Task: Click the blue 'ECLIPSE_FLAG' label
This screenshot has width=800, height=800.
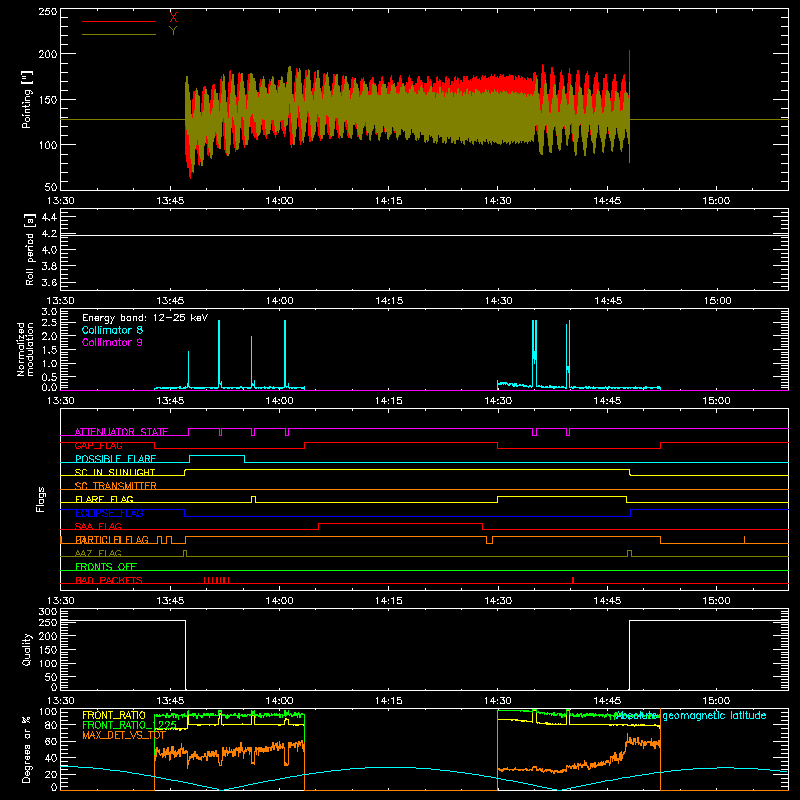Action: pos(109,513)
